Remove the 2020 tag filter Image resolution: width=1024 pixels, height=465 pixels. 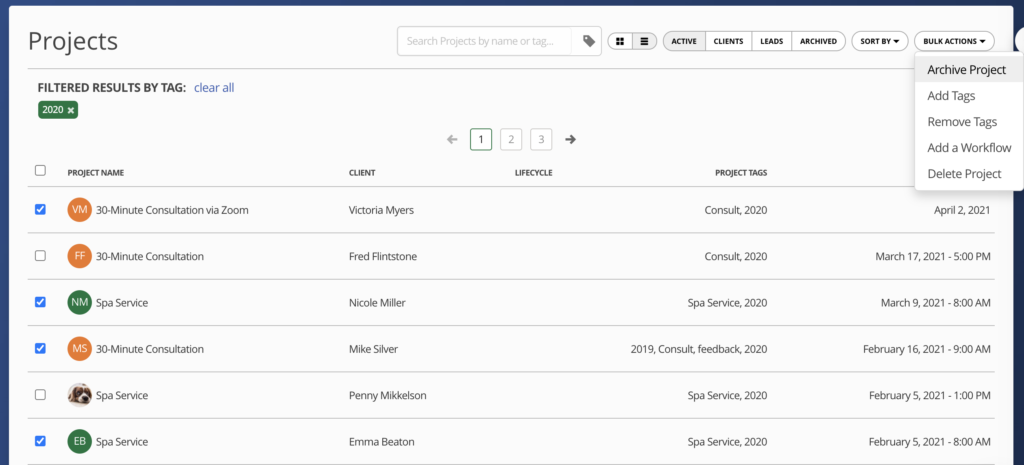[x=71, y=110]
